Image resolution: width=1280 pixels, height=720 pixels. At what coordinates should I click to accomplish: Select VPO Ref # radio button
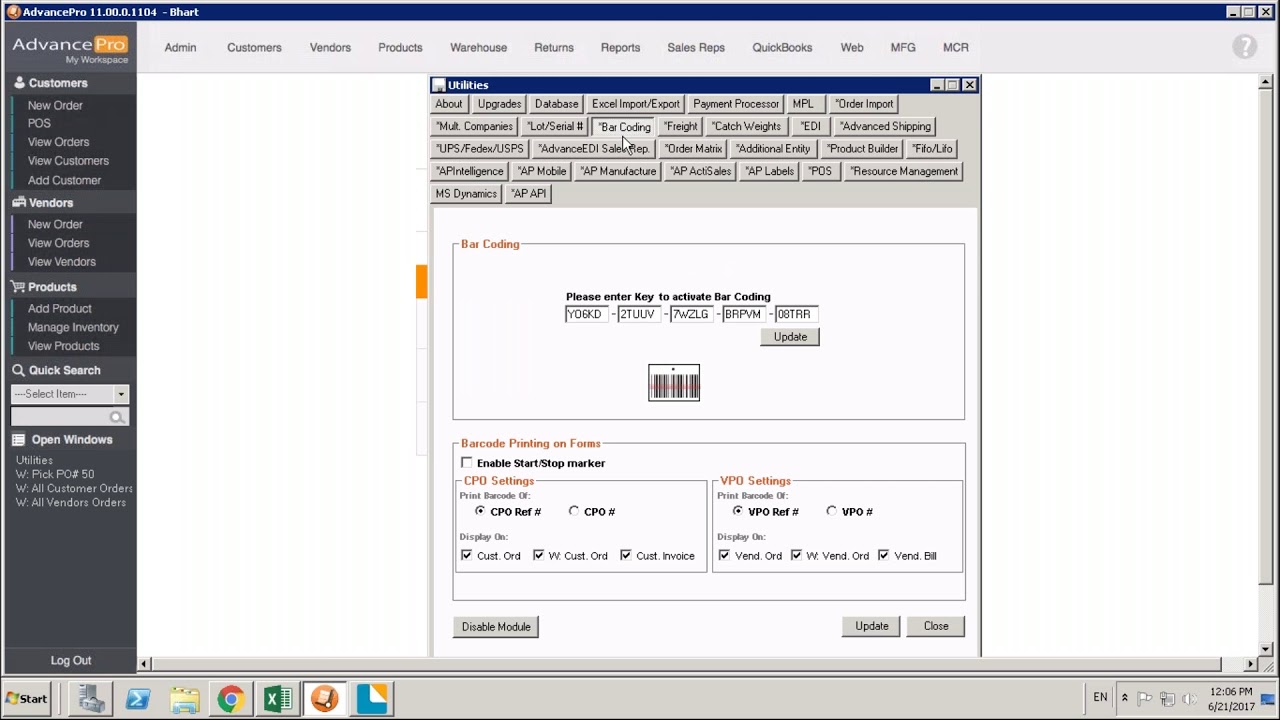[738, 511]
